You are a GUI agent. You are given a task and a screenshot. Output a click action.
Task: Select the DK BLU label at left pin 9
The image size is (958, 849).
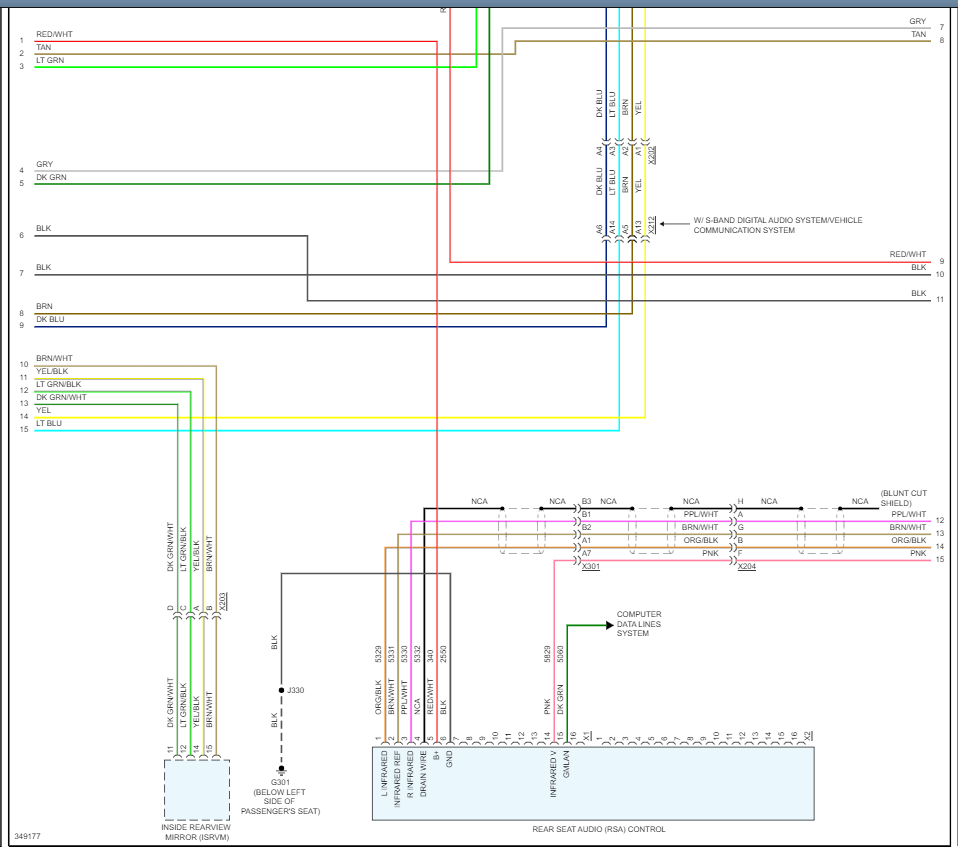[50, 319]
